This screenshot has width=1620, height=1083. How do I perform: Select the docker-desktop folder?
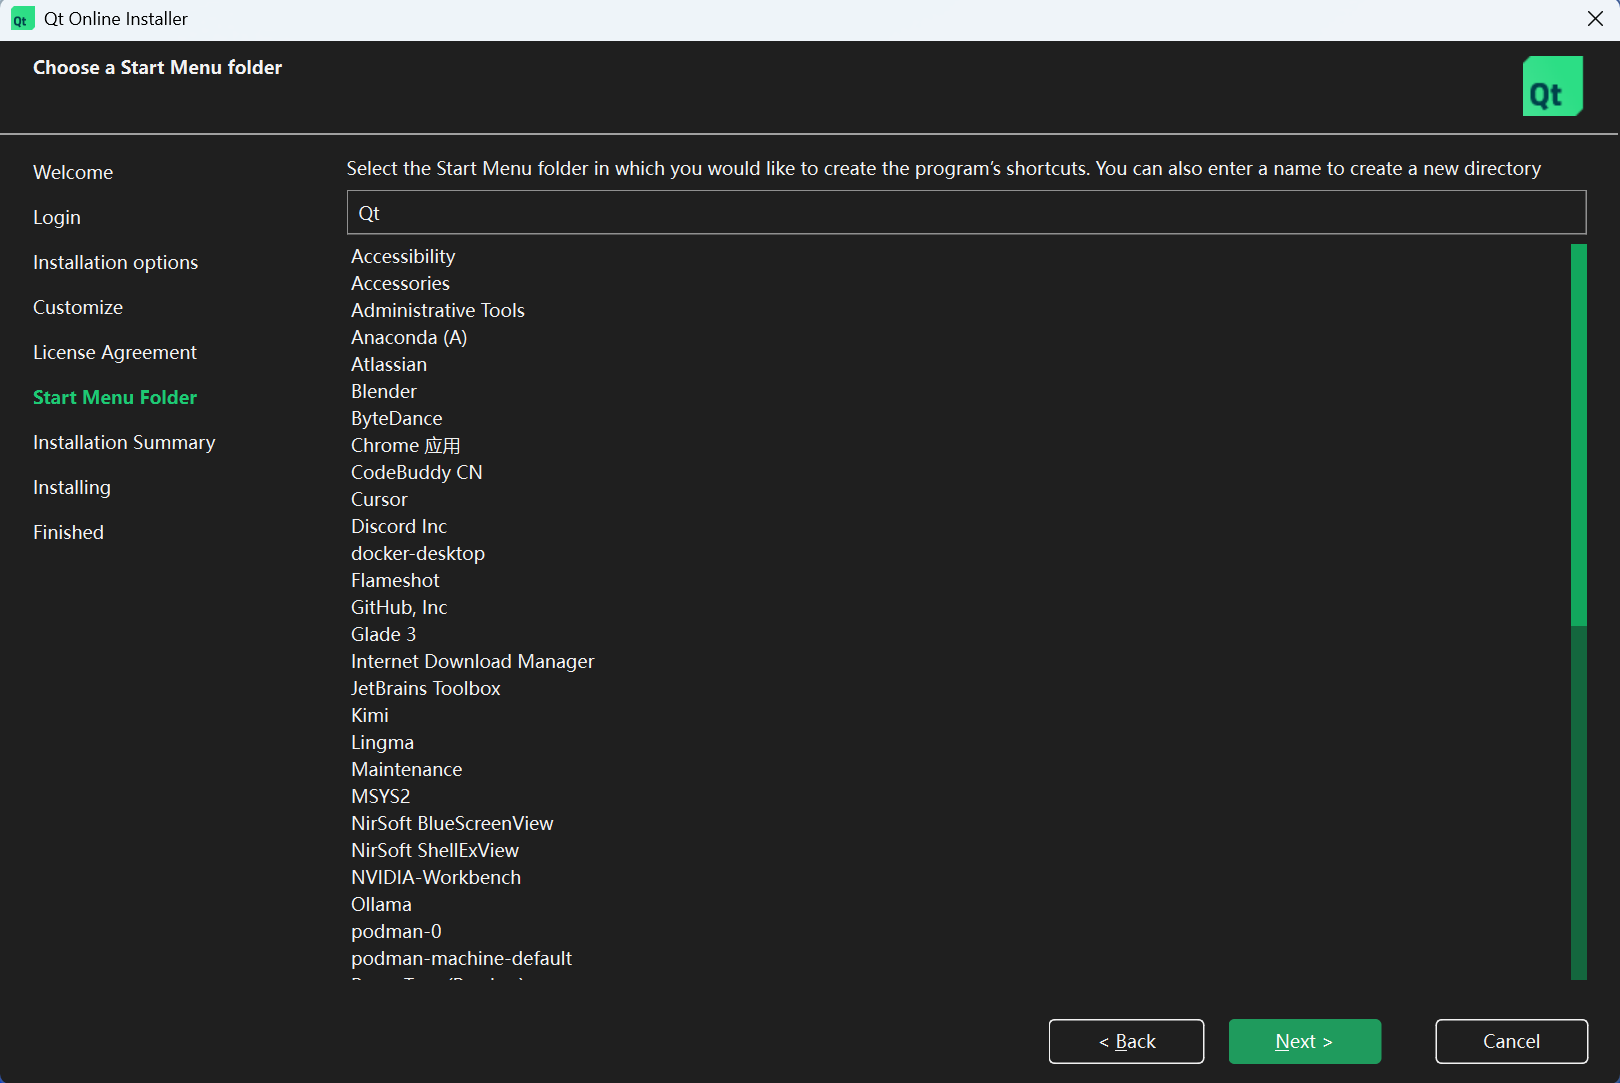tap(418, 553)
